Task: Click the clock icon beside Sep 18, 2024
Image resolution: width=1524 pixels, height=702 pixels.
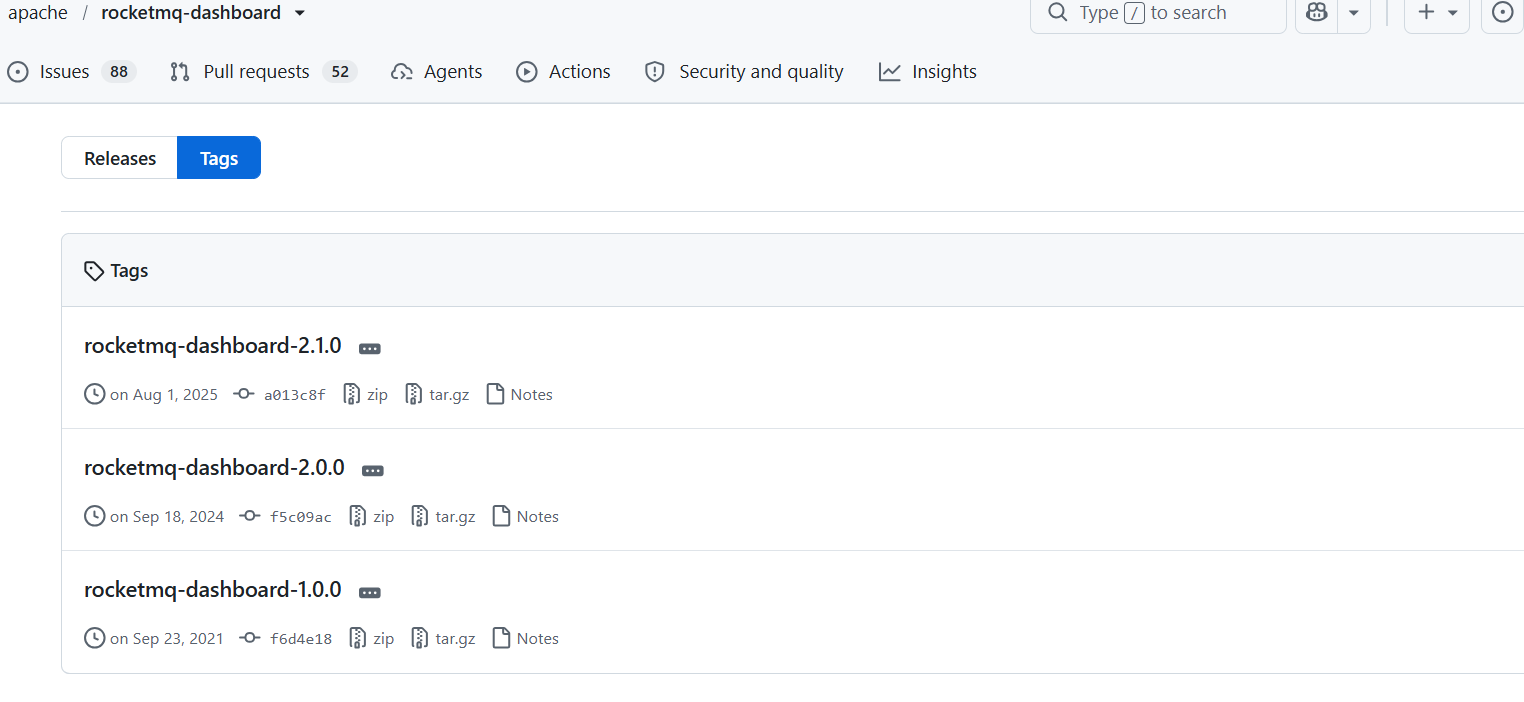Action: tap(95, 516)
